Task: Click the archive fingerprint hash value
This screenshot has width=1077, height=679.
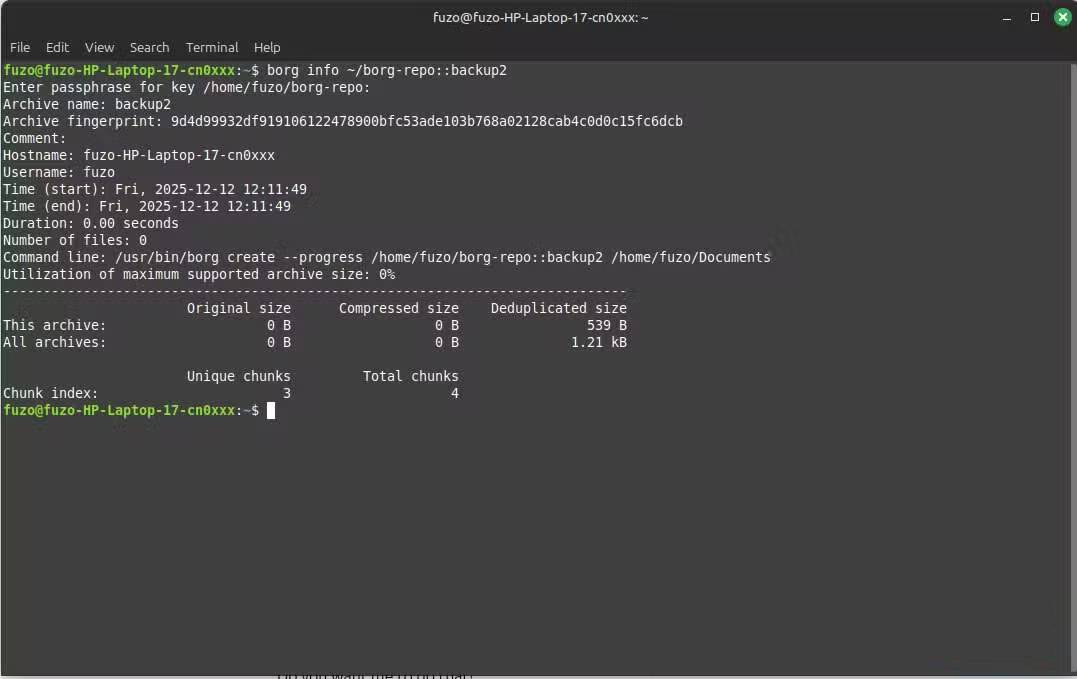Action: 427,122
